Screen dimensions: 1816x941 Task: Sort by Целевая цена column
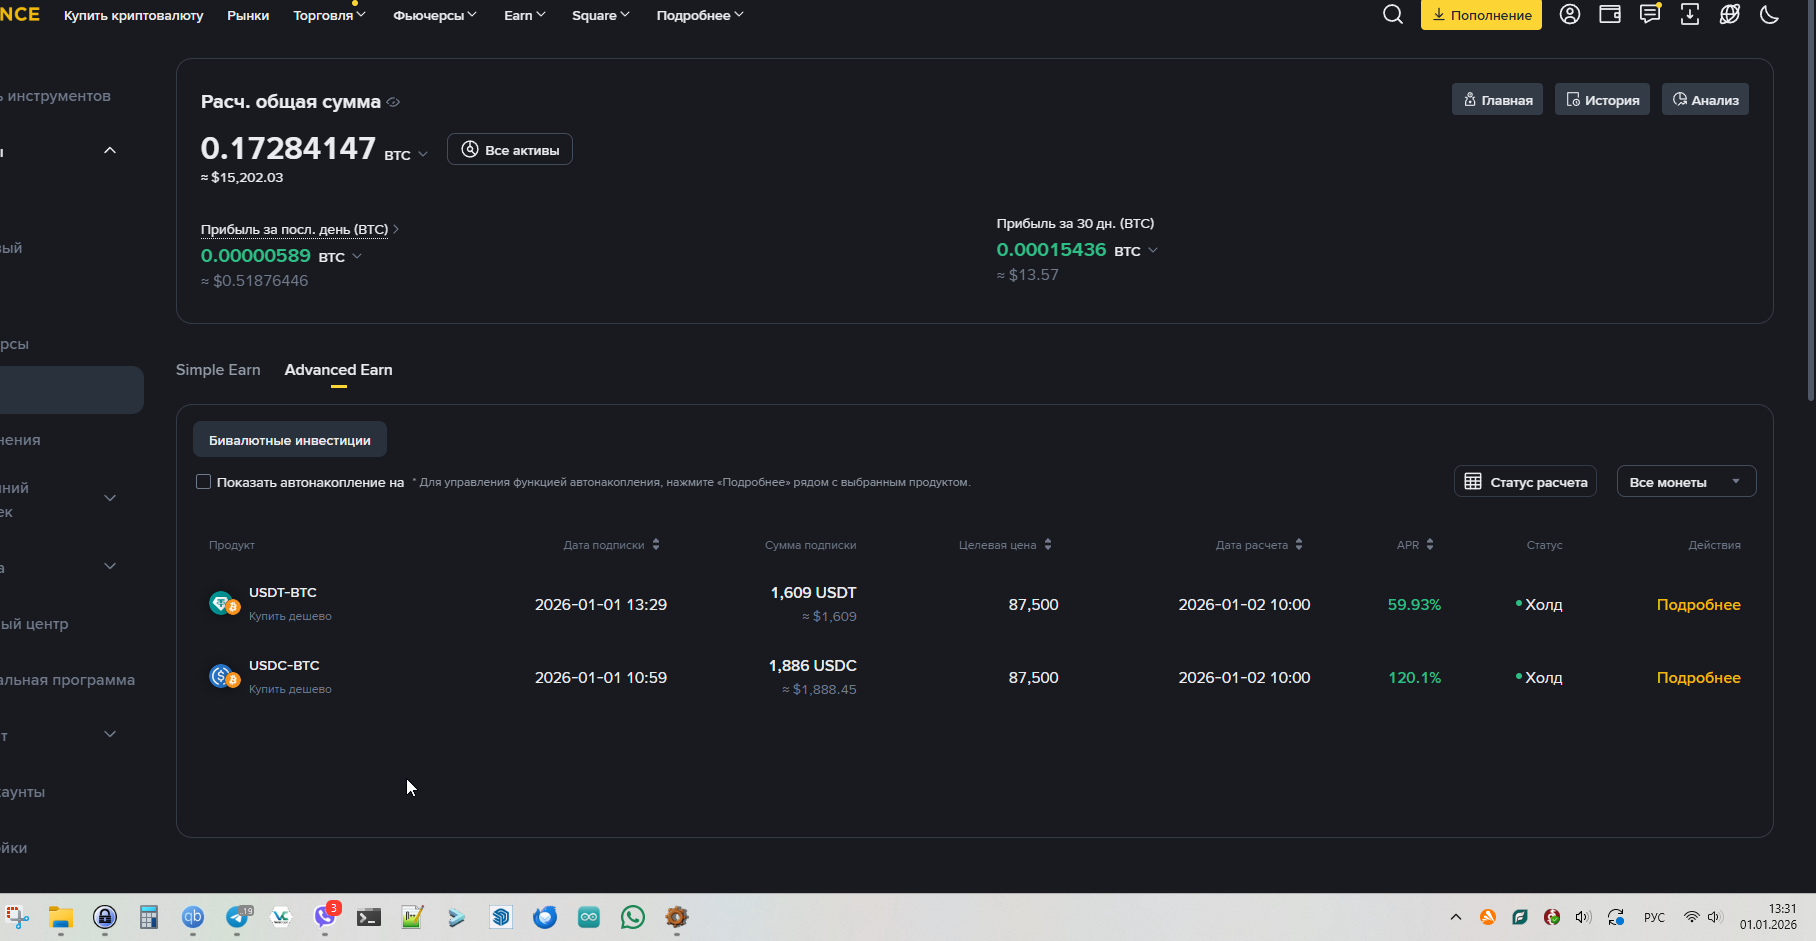pyautogui.click(x=1006, y=545)
